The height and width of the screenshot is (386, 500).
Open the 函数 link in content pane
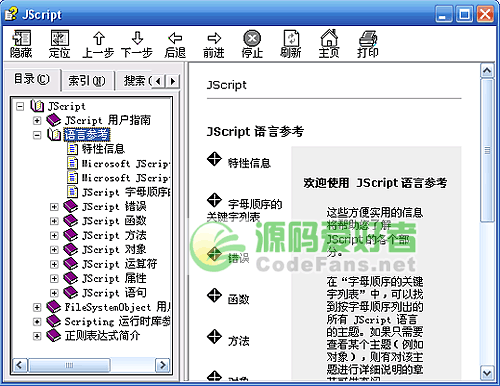239,299
